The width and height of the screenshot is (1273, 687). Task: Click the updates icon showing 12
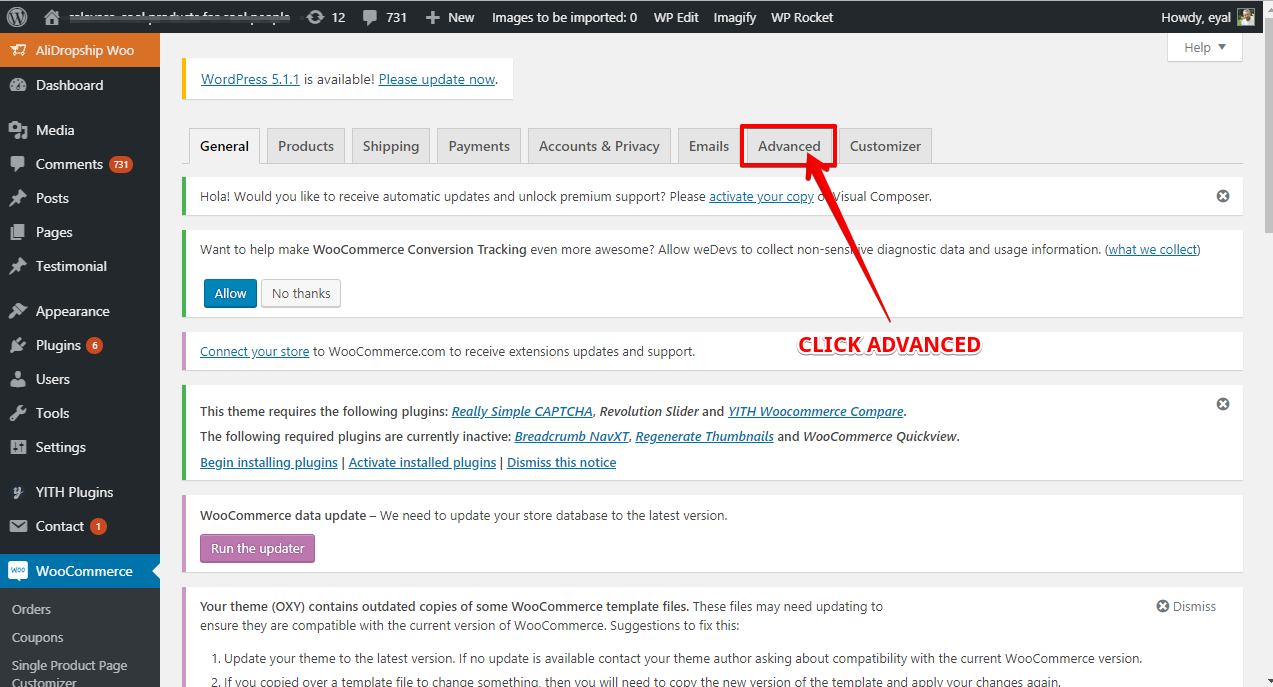316,17
